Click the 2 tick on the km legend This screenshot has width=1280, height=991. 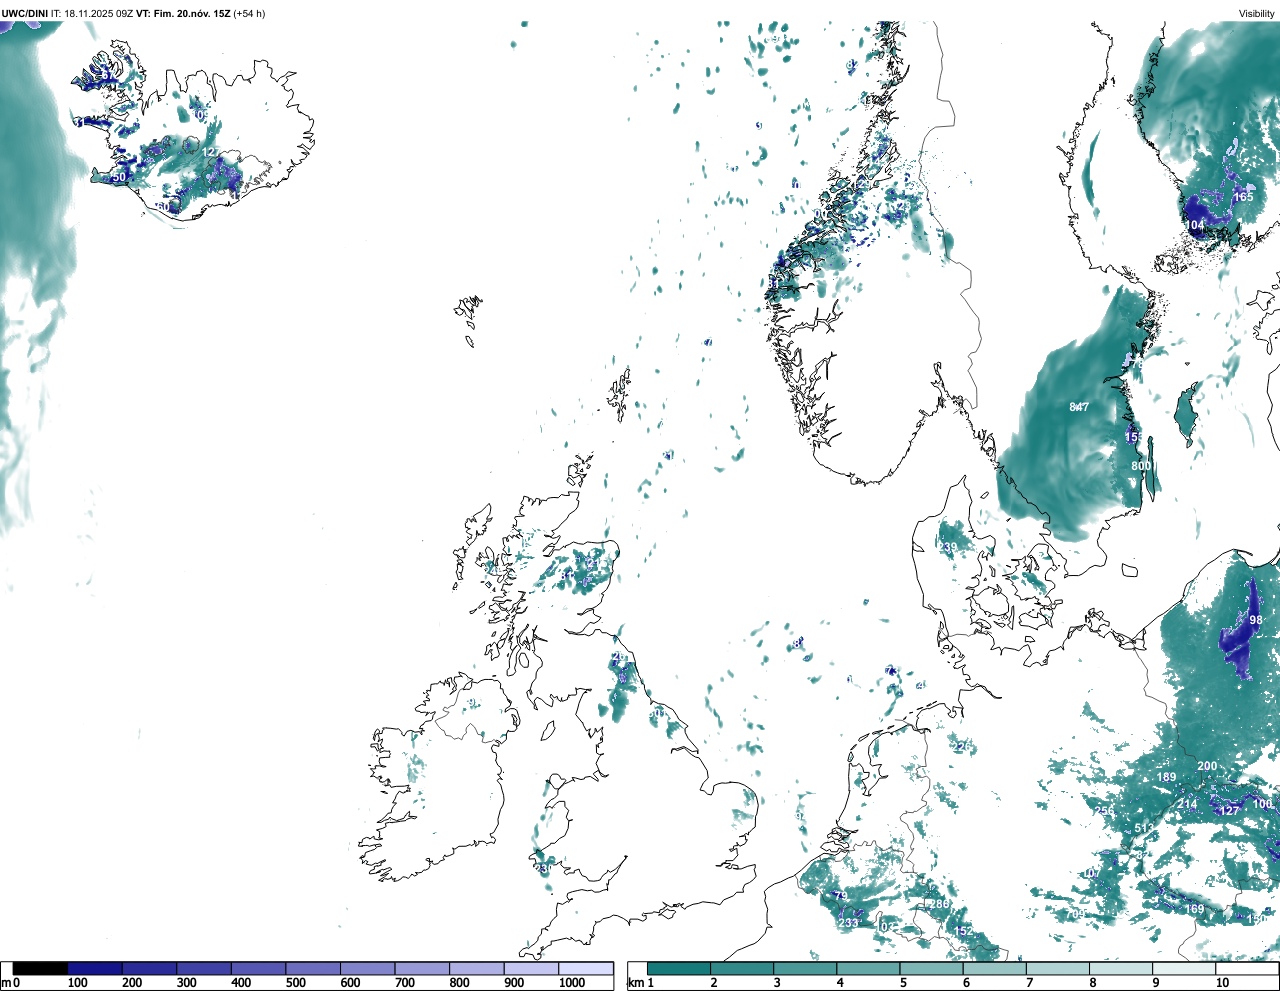pyautogui.click(x=714, y=983)
